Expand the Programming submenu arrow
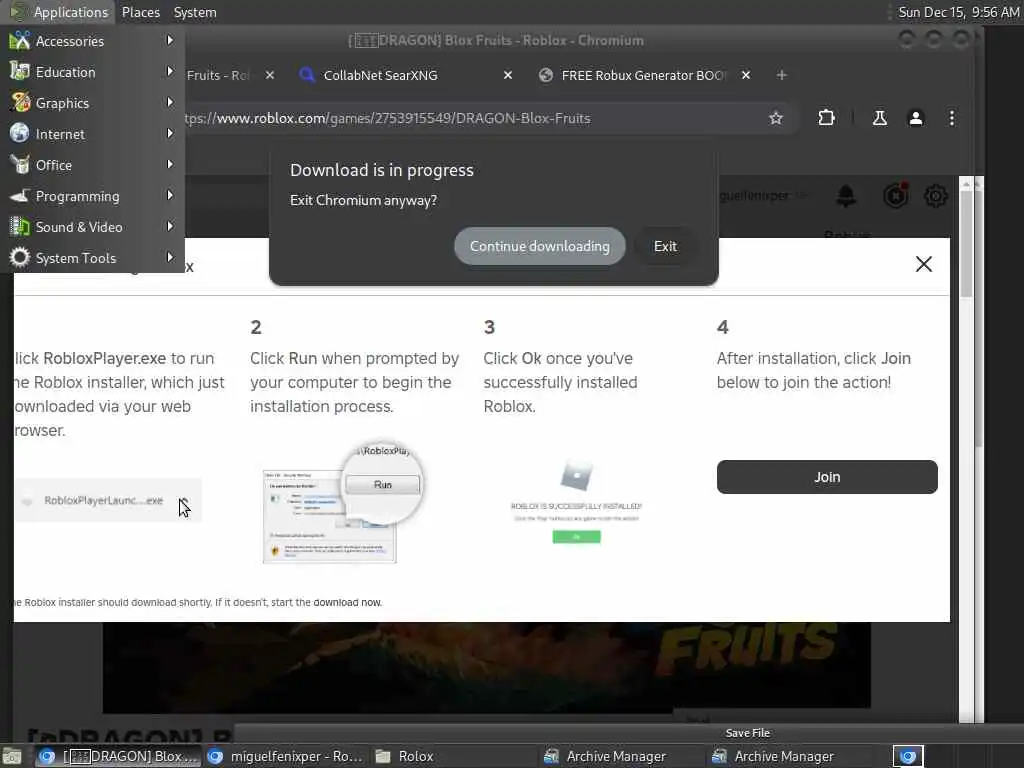 pos(170,195)
